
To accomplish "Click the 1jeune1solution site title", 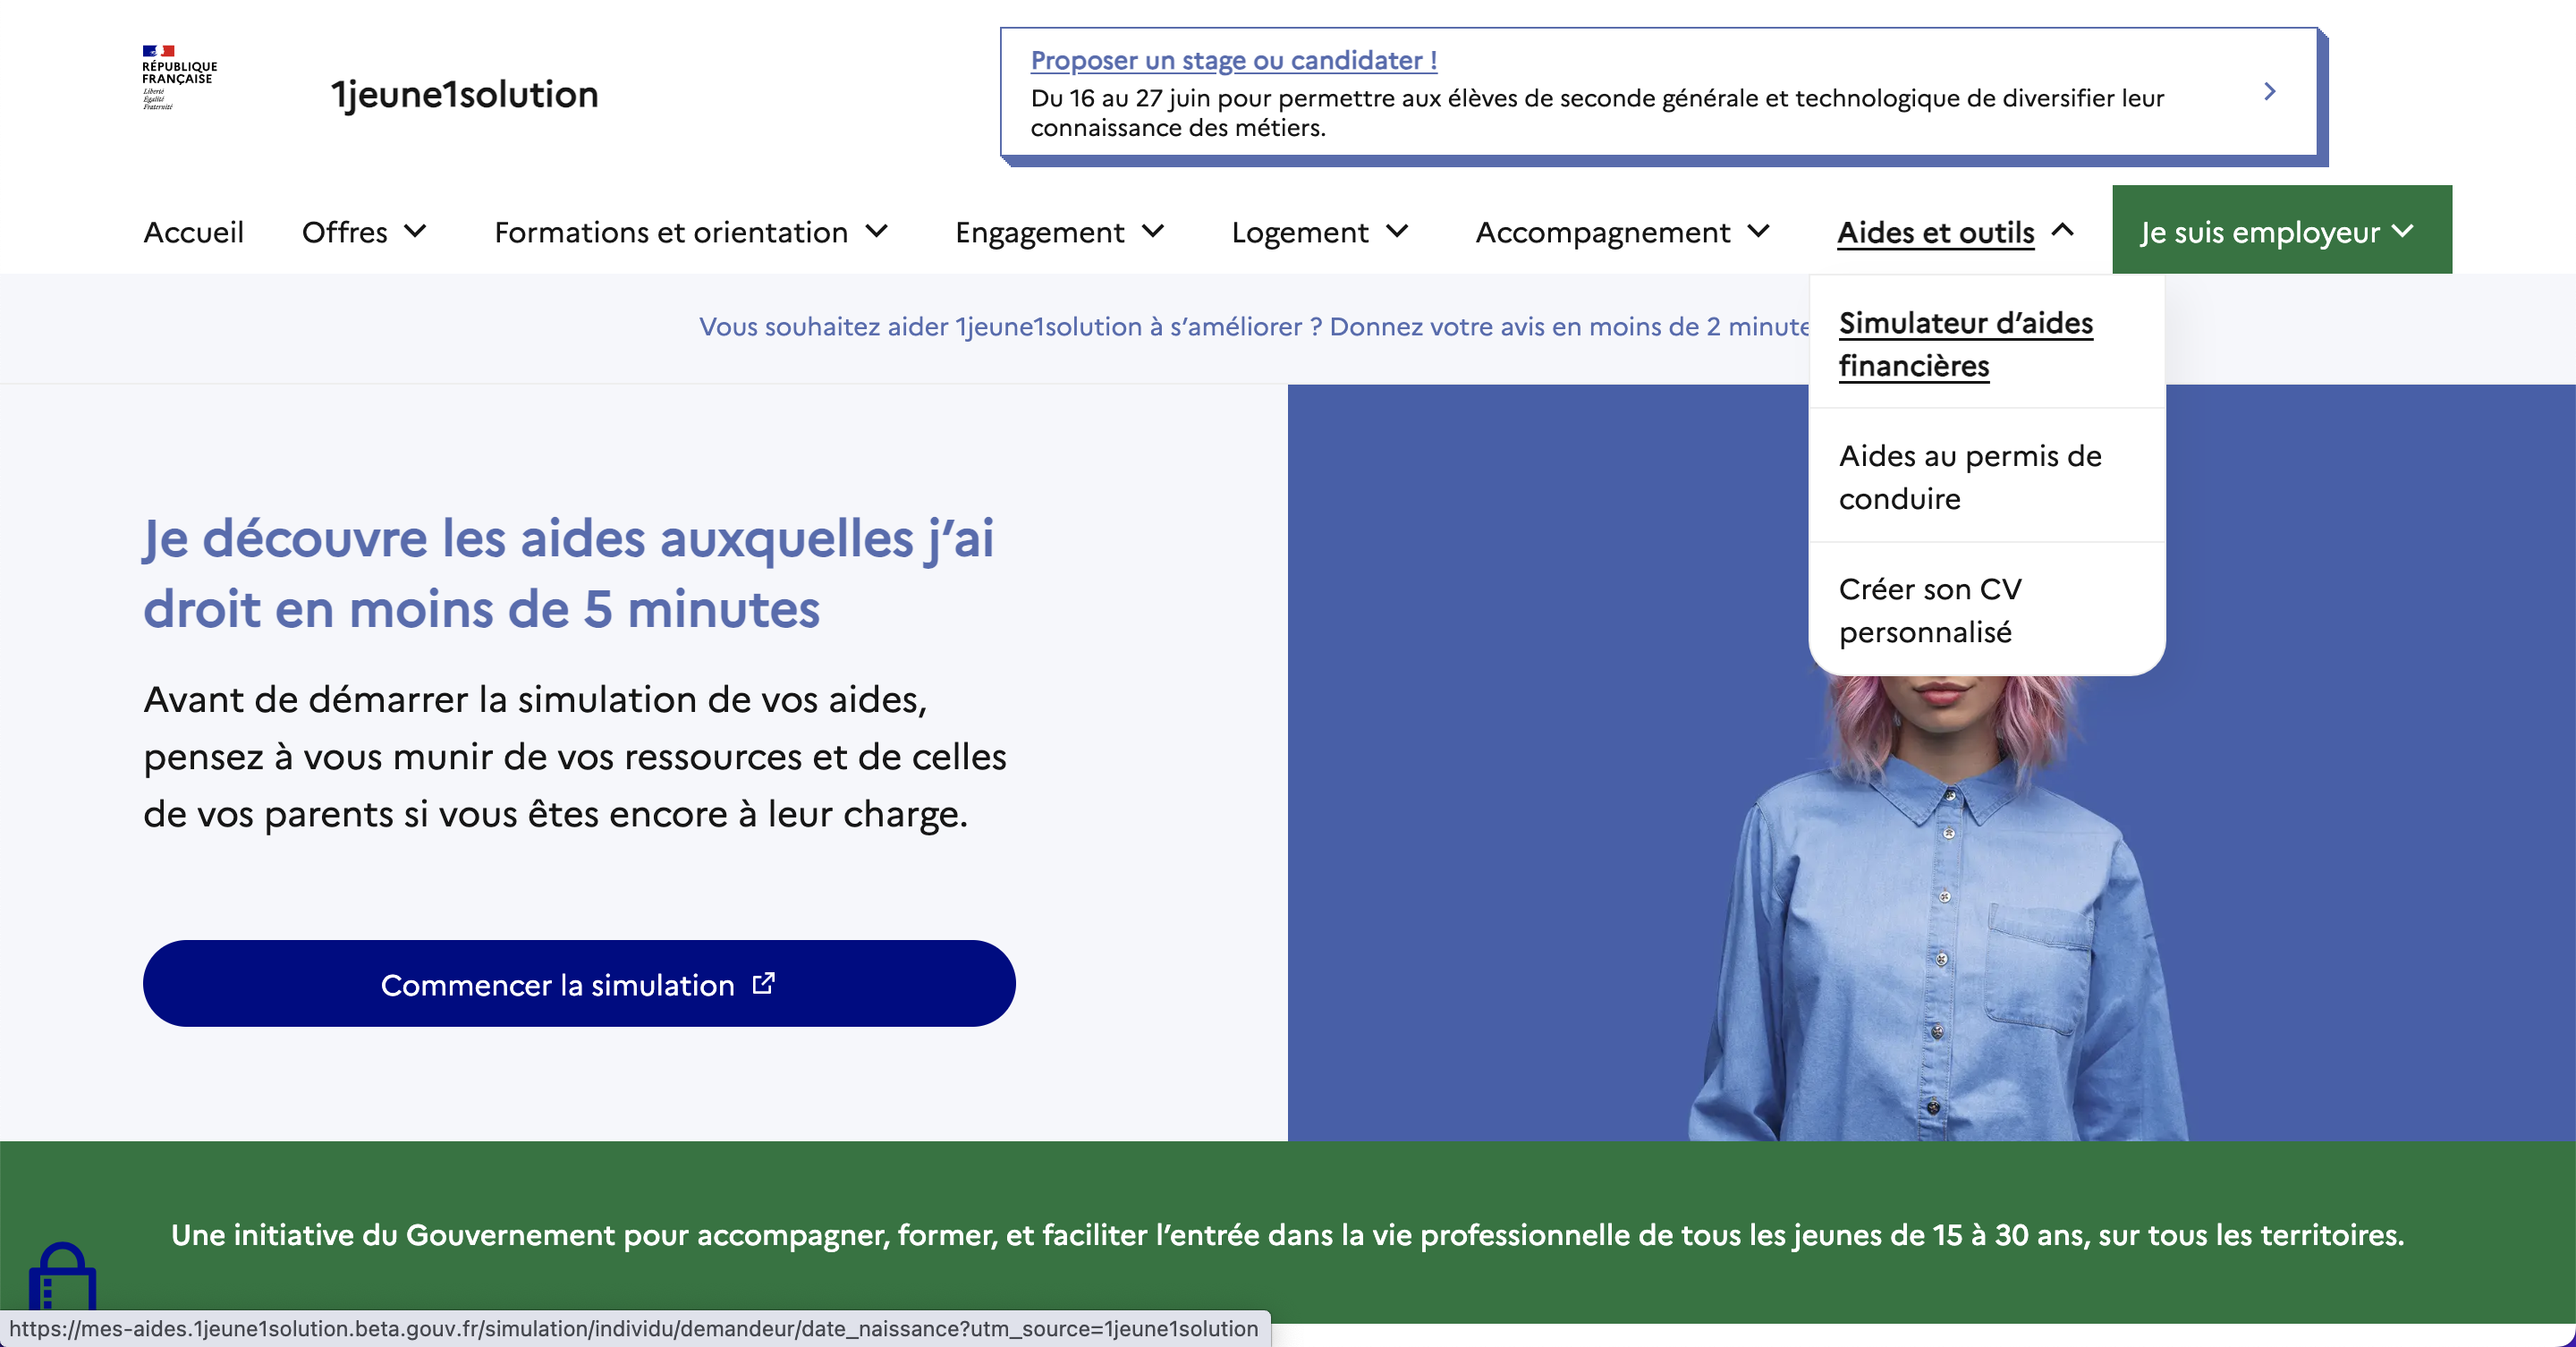I will (464, 95).
